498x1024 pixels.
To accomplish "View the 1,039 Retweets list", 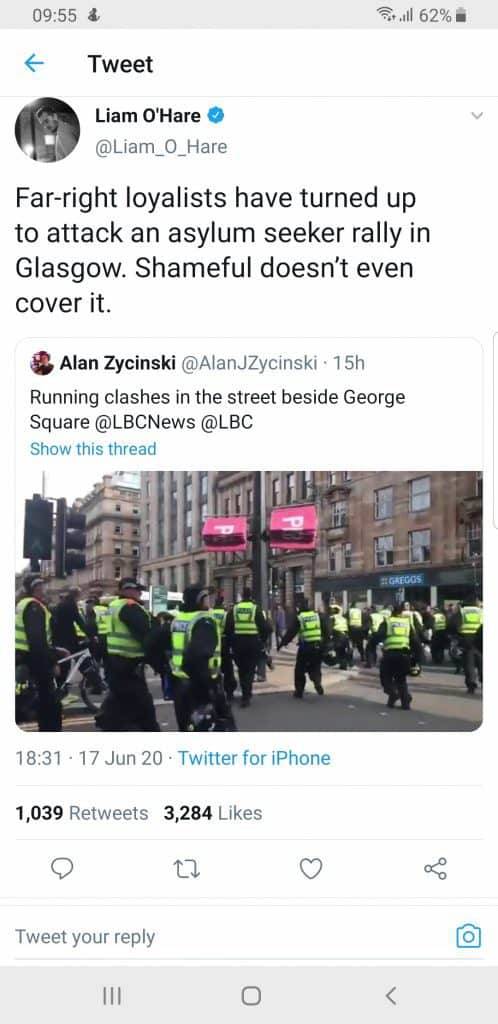I will pyautogui.click(x=82, y=813).
